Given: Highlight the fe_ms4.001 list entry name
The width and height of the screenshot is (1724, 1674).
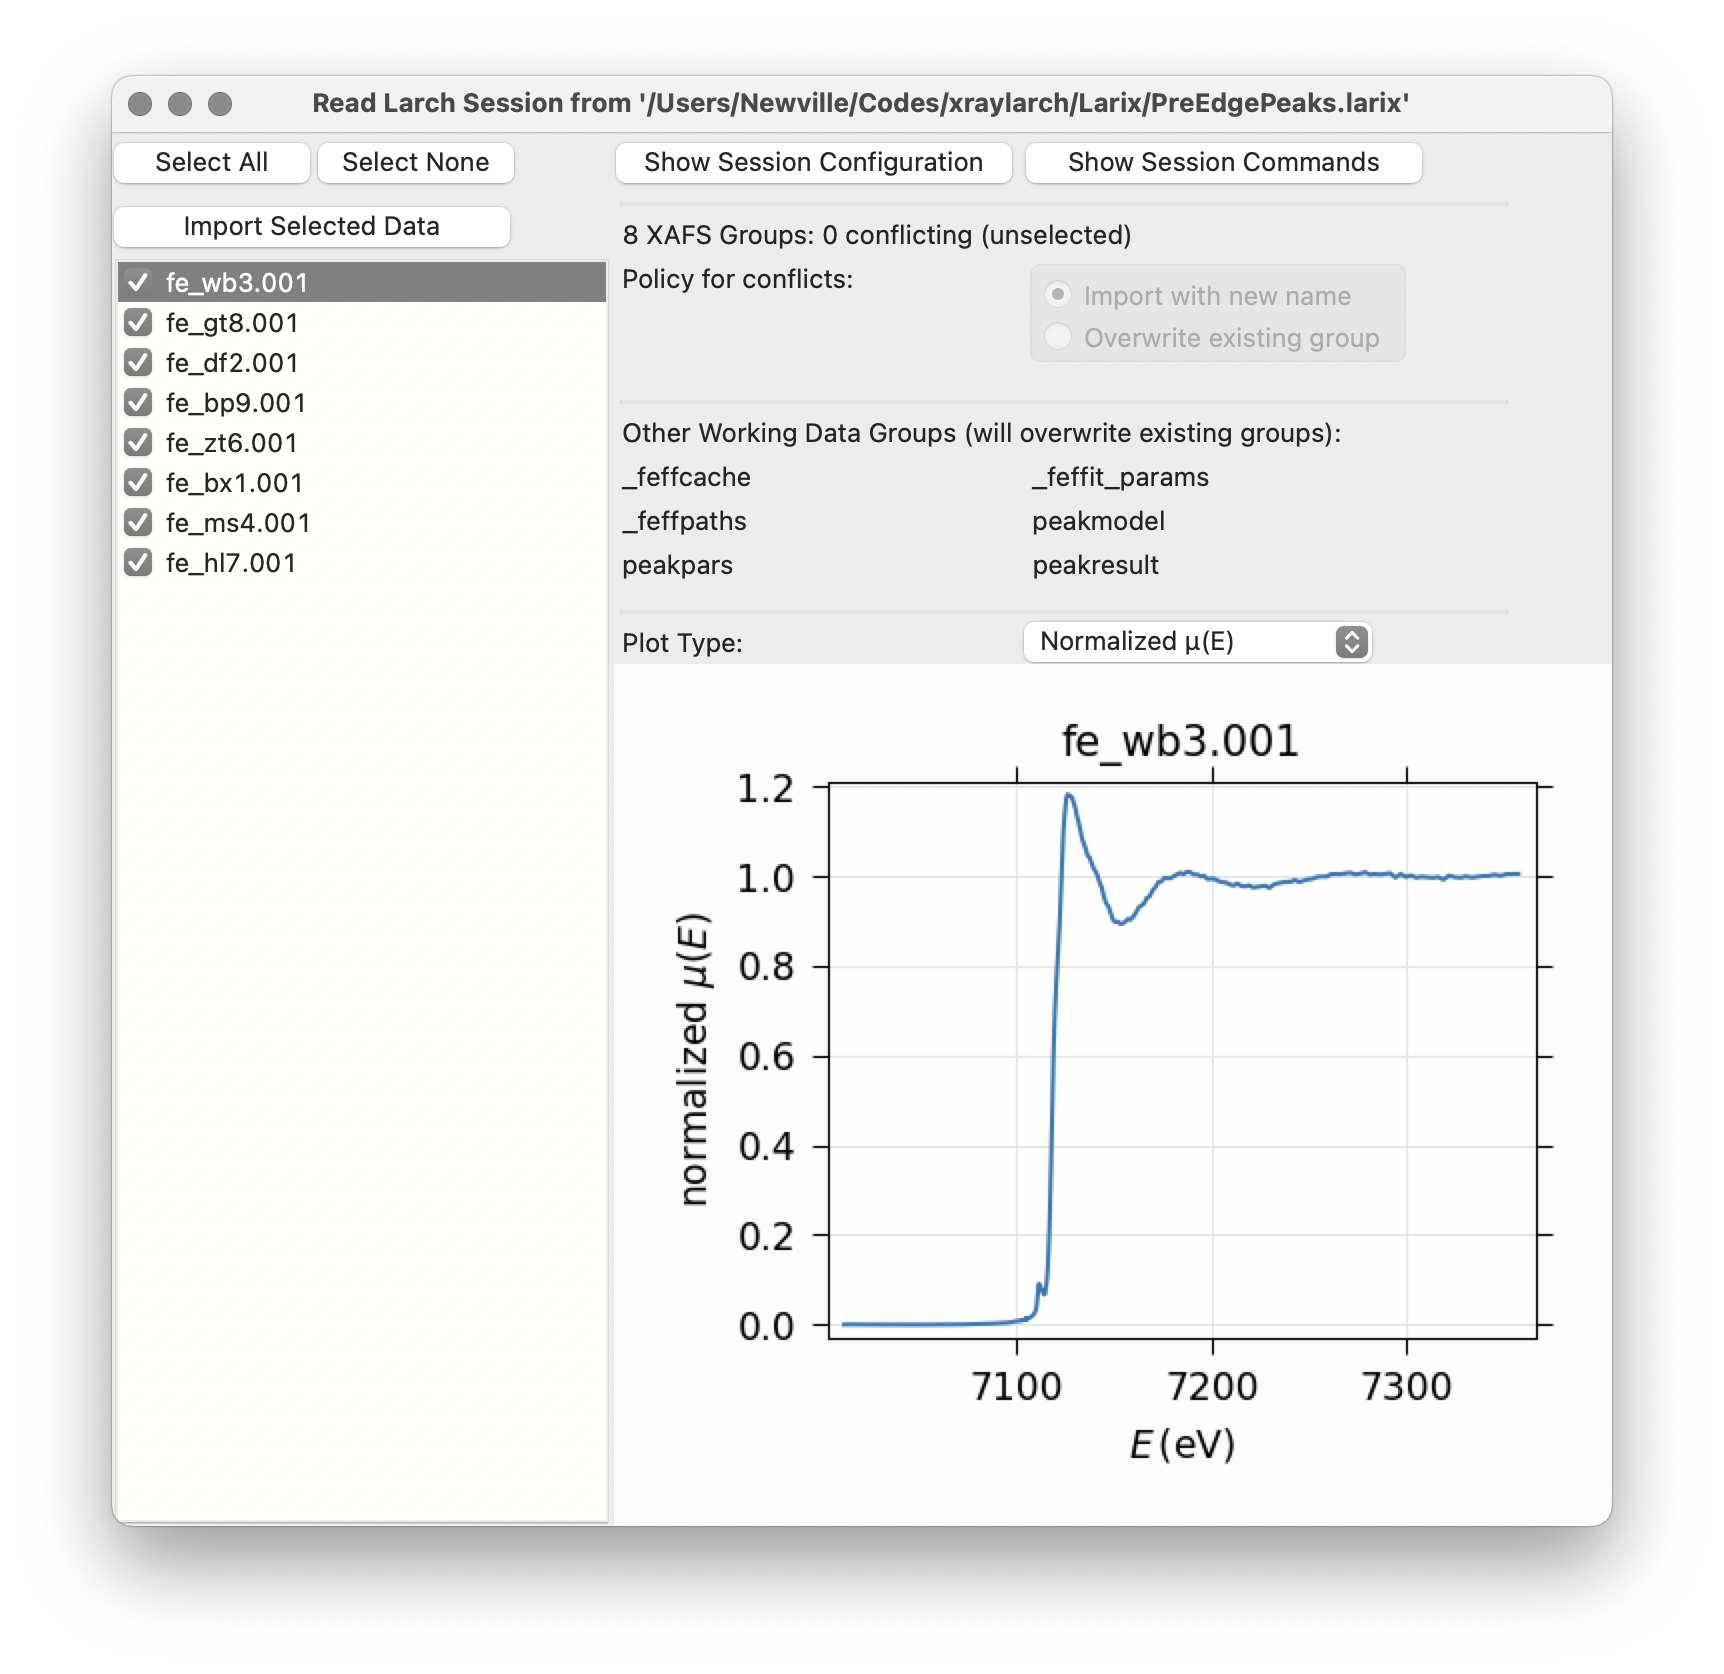Looking at the screenshot, I should pos(238,523).
